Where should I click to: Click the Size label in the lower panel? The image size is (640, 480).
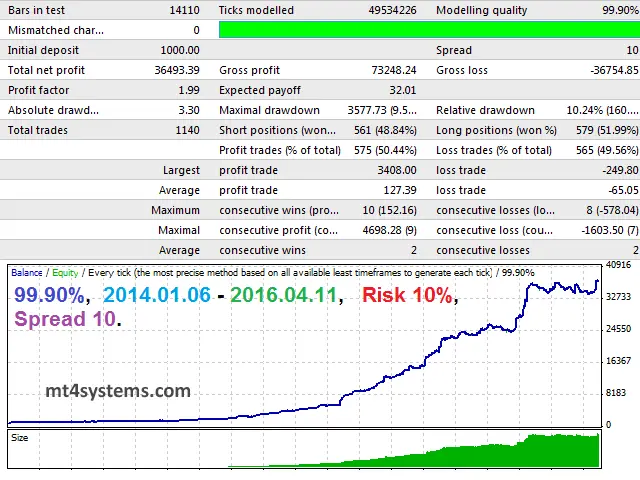coord(20,437)
